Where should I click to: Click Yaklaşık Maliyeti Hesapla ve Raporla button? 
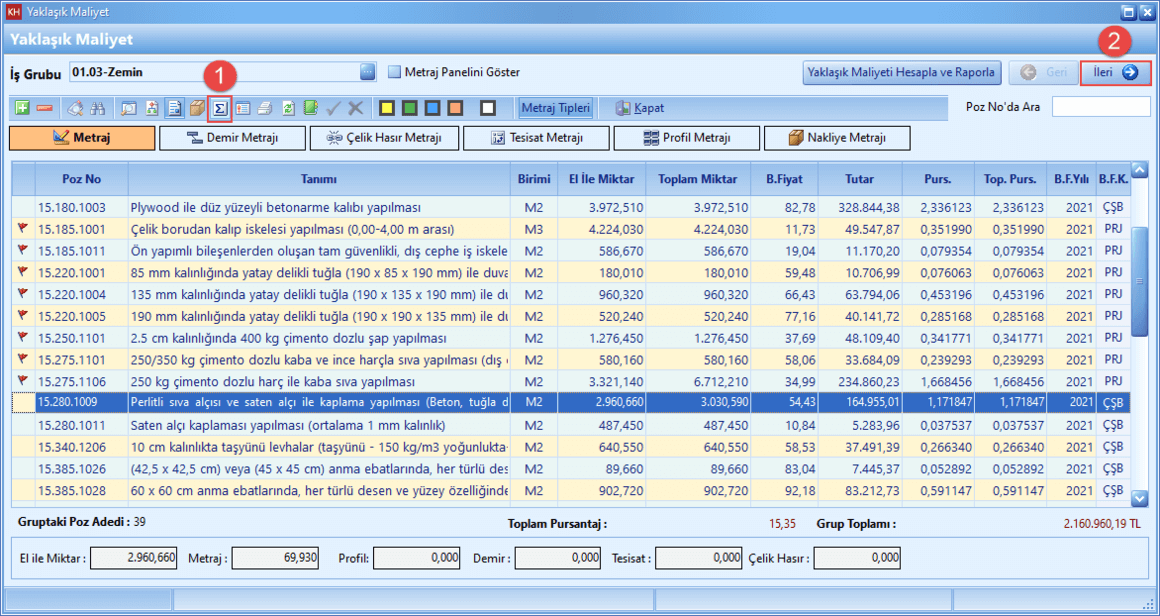point(901,72)
